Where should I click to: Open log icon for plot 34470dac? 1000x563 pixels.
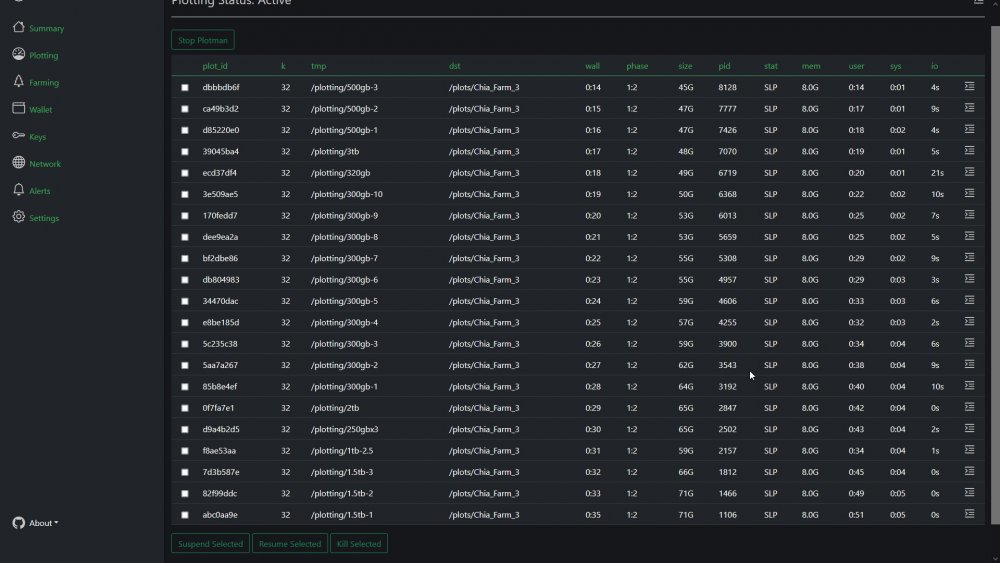coord(969,300)
